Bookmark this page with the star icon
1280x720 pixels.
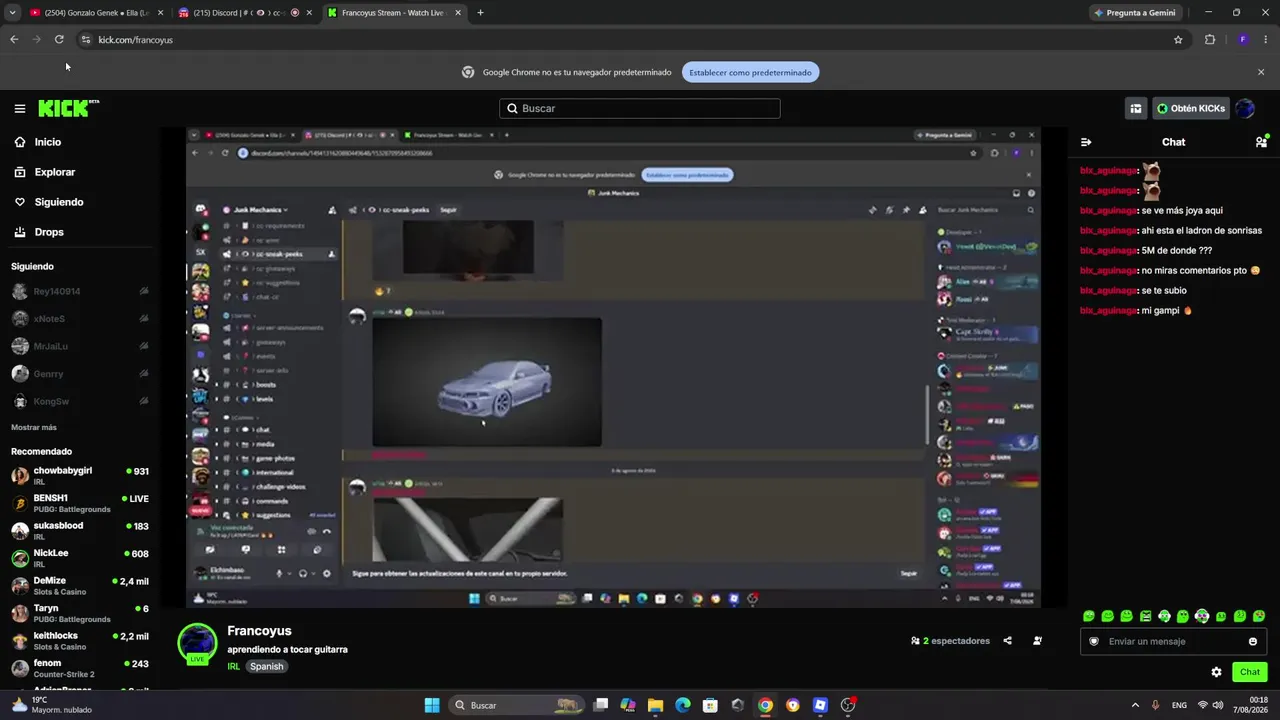tap(1178, 40)
